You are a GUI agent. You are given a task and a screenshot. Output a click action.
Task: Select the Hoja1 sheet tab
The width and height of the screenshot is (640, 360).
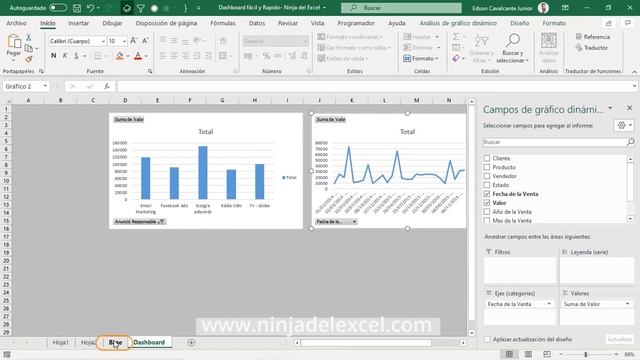[x=60, y=342]
